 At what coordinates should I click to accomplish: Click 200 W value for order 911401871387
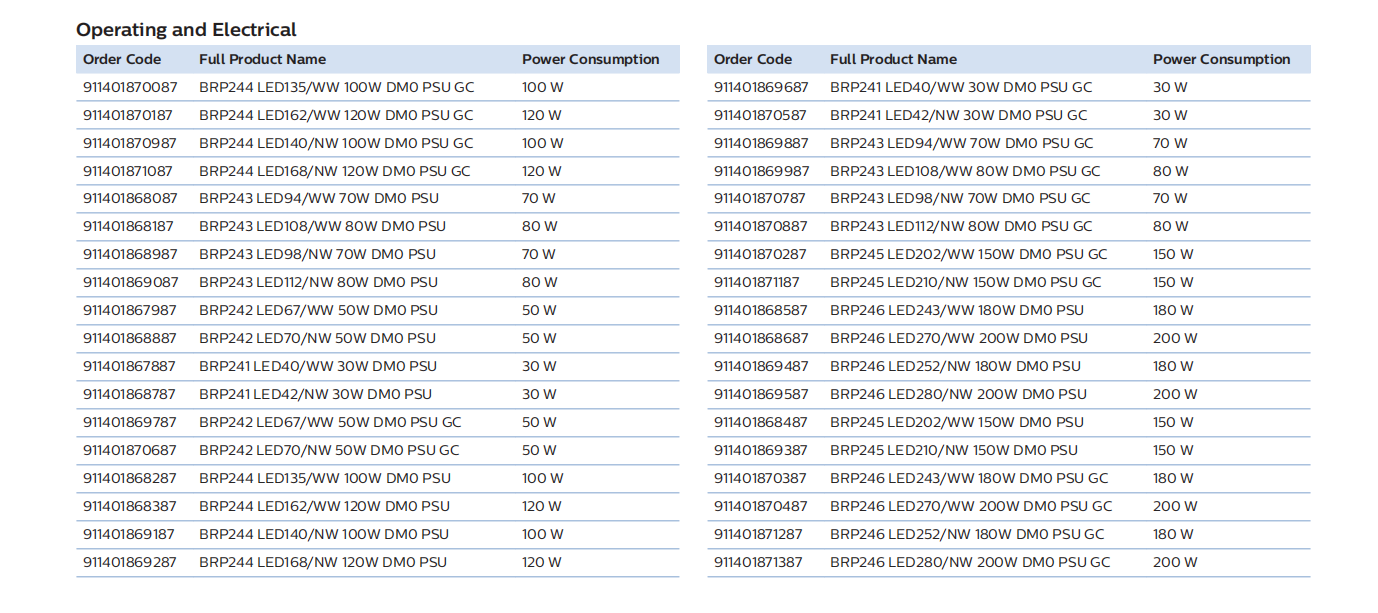coord(1175,562)
